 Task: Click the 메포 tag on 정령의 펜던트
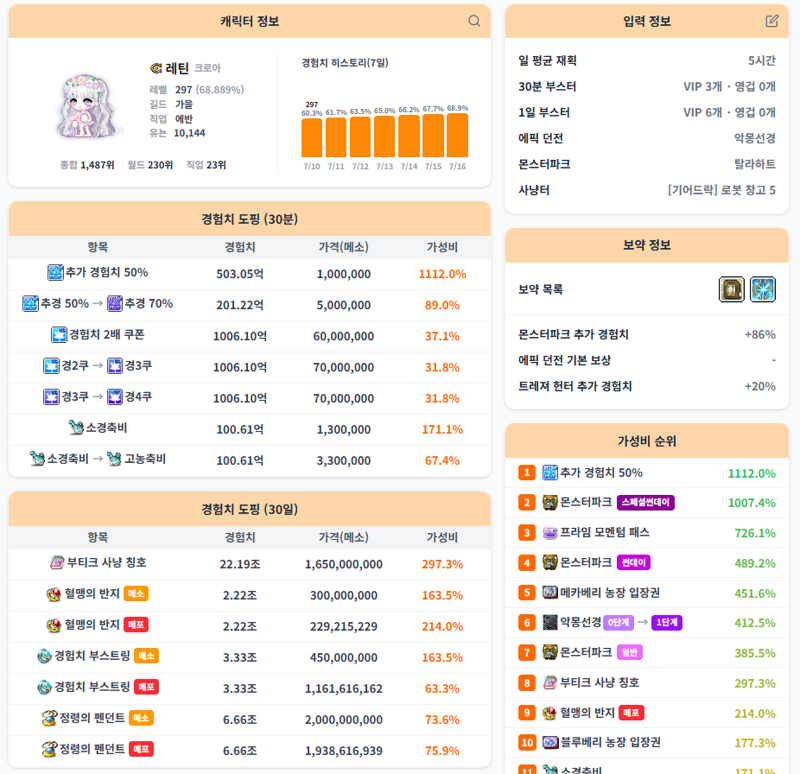point(141,749)
